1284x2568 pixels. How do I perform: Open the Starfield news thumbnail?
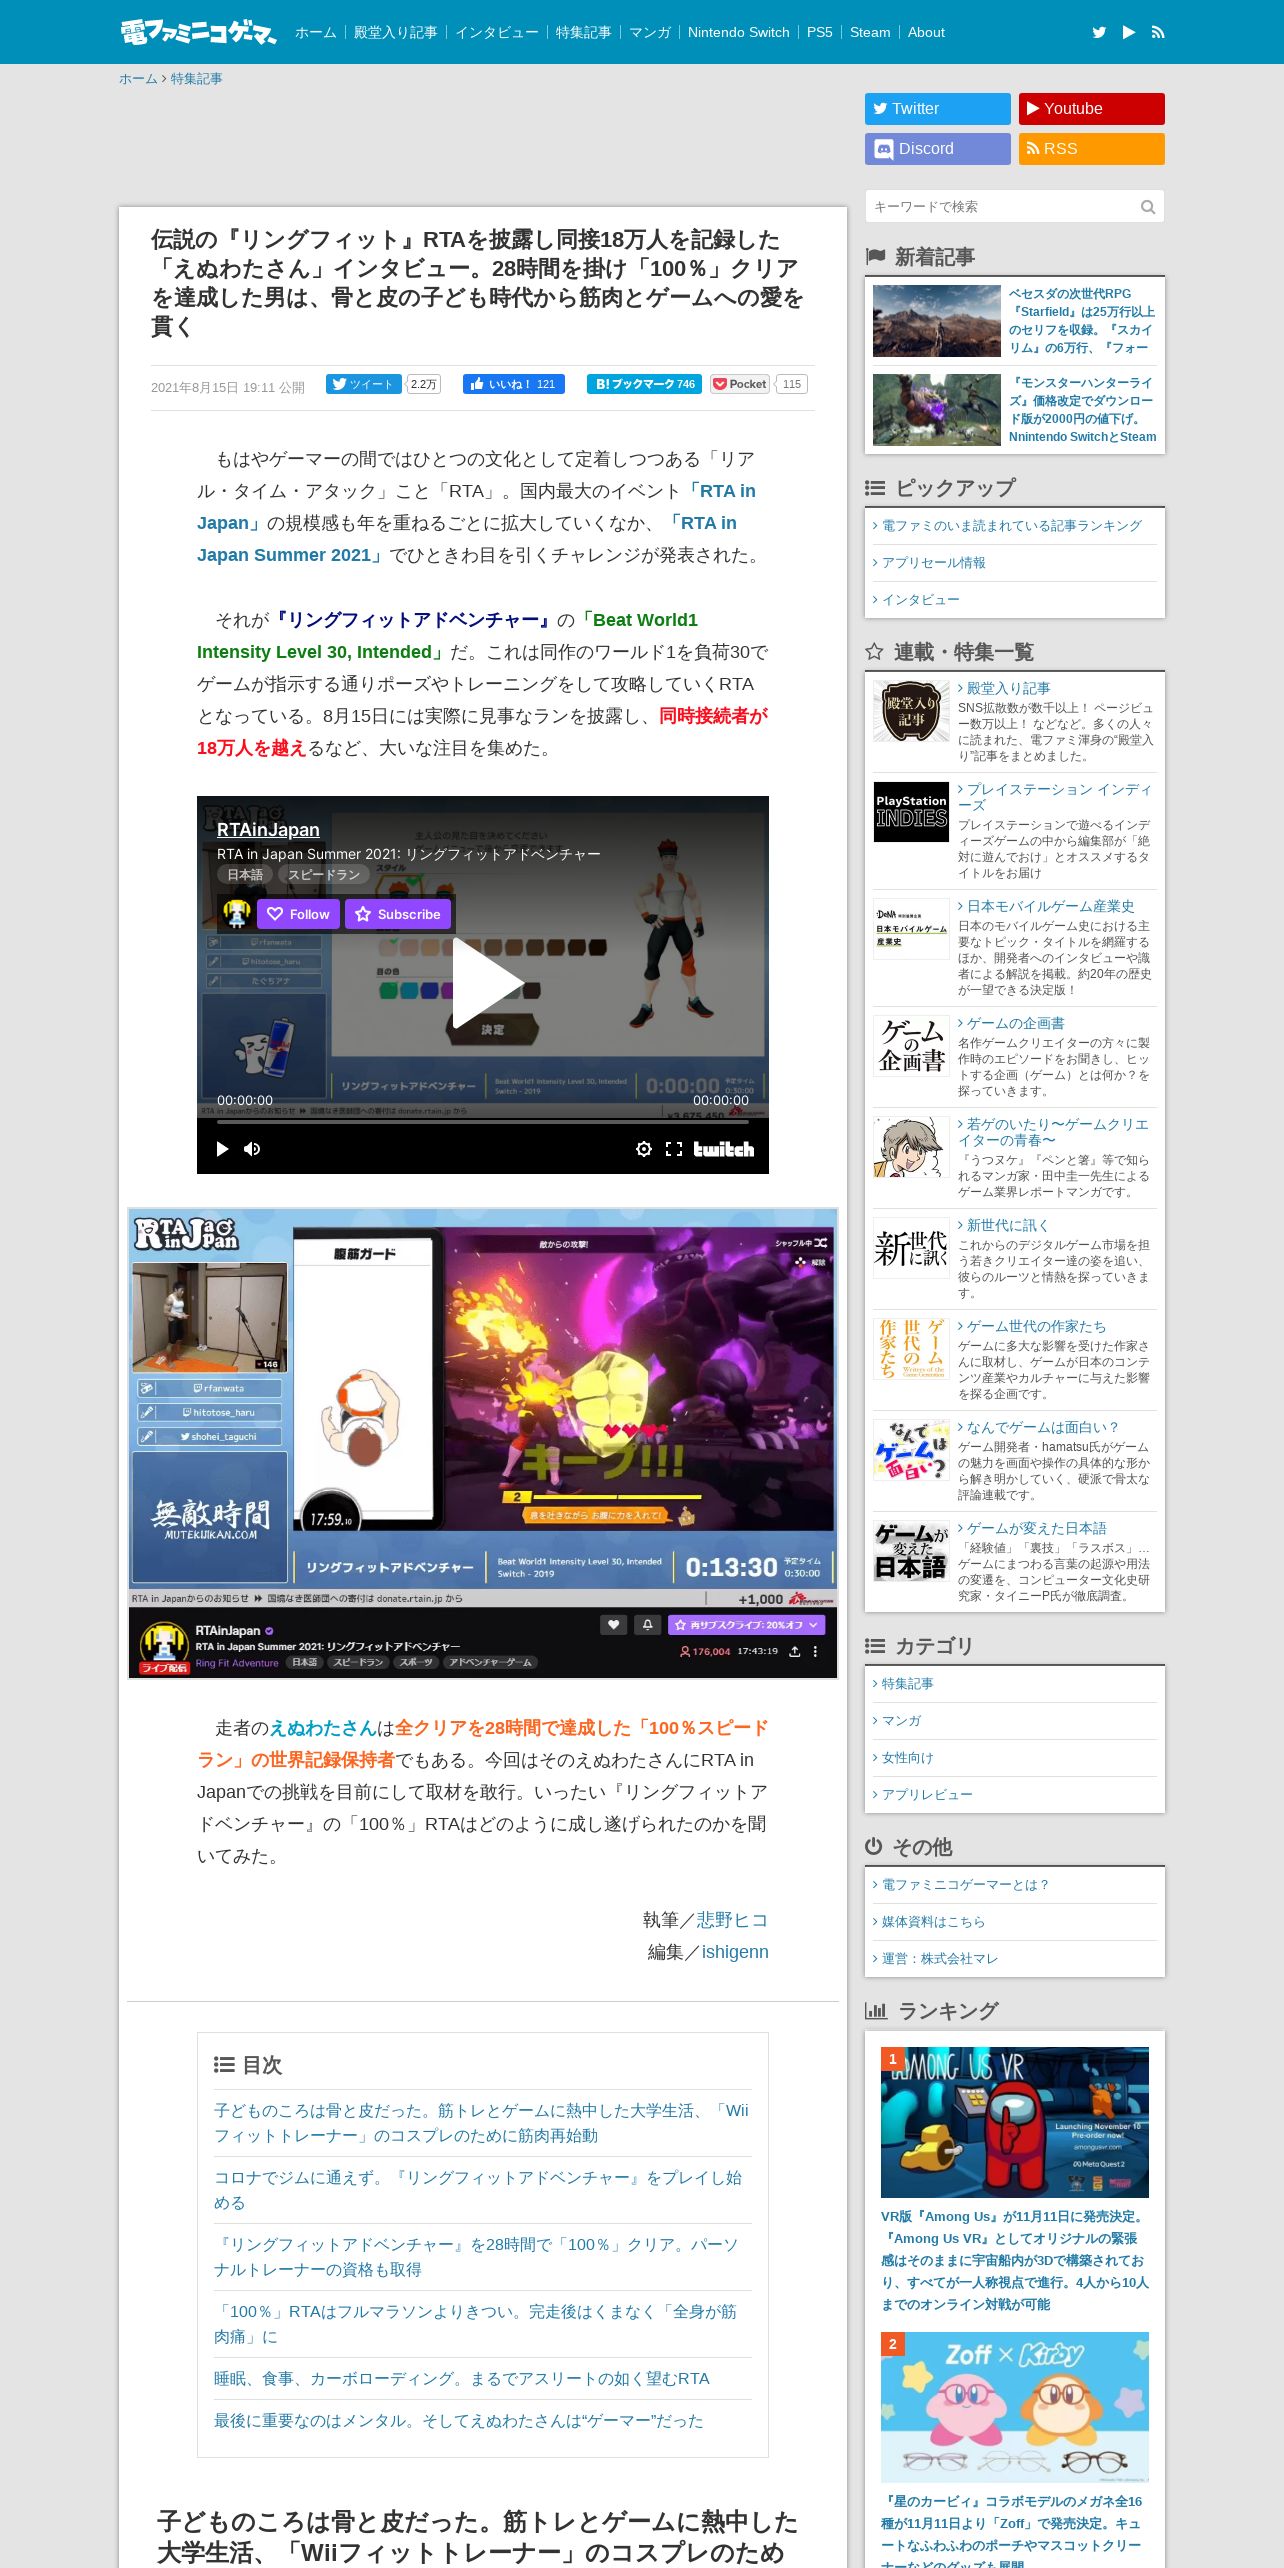937,321
